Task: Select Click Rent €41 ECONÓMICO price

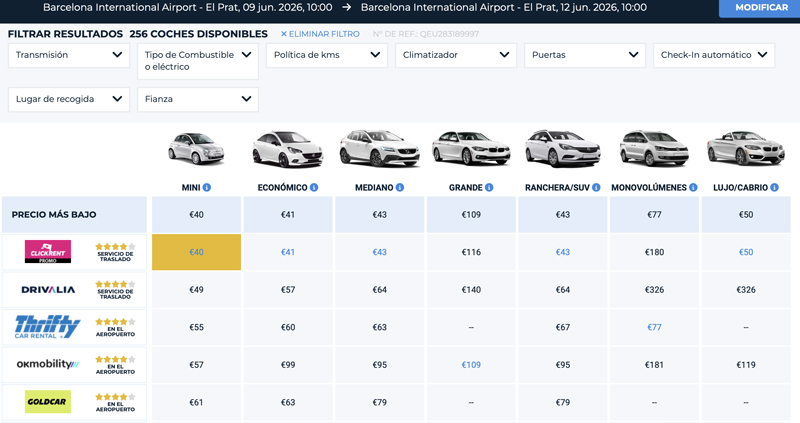Action: click(288, 252)
